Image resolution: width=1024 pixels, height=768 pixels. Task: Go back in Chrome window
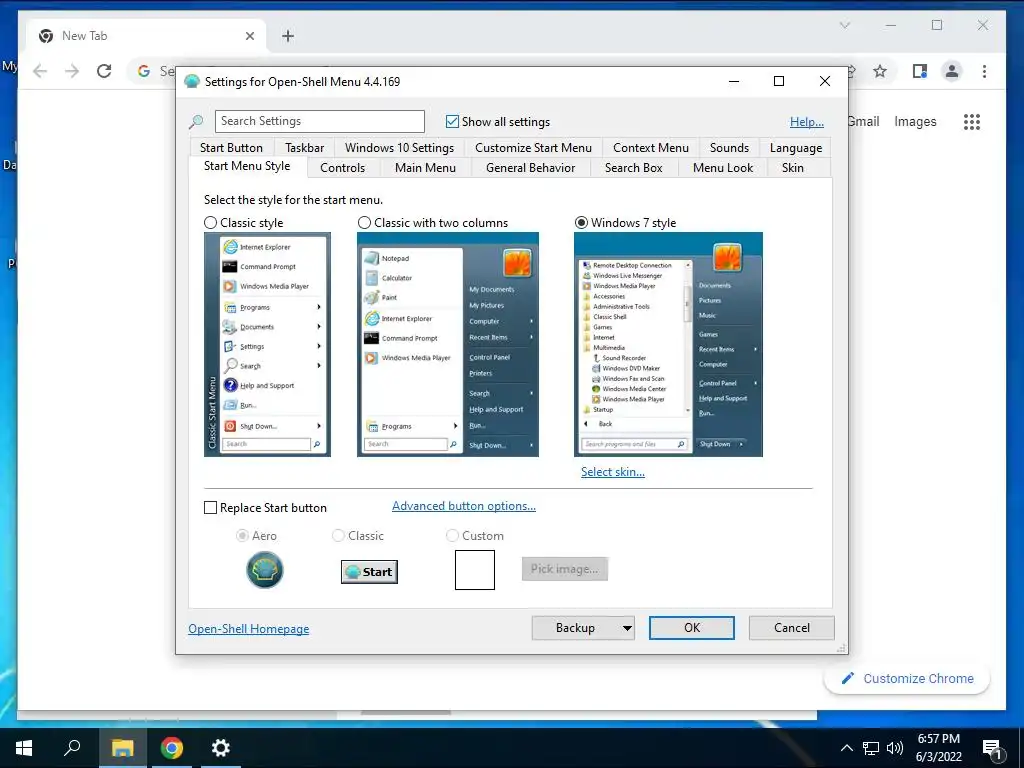40,71
